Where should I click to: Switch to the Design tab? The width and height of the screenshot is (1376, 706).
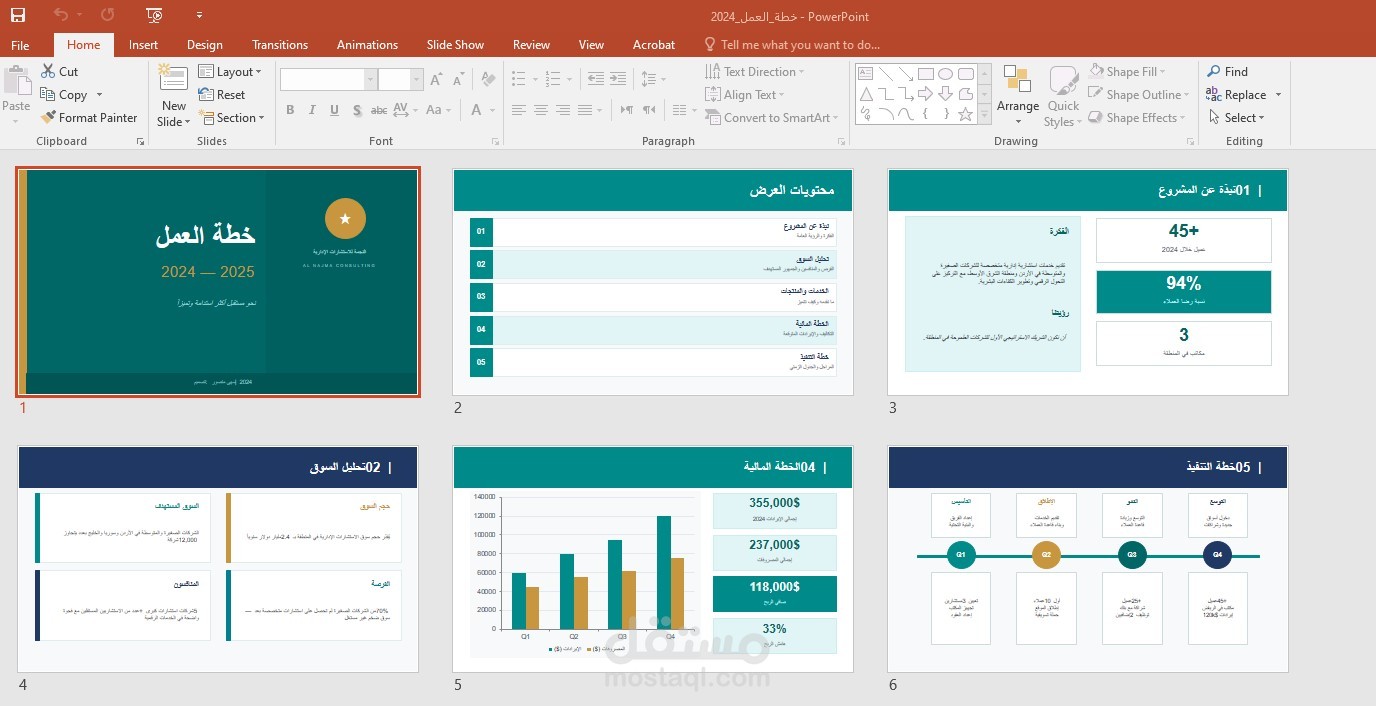pyautogui.click(x=205, y=45)
